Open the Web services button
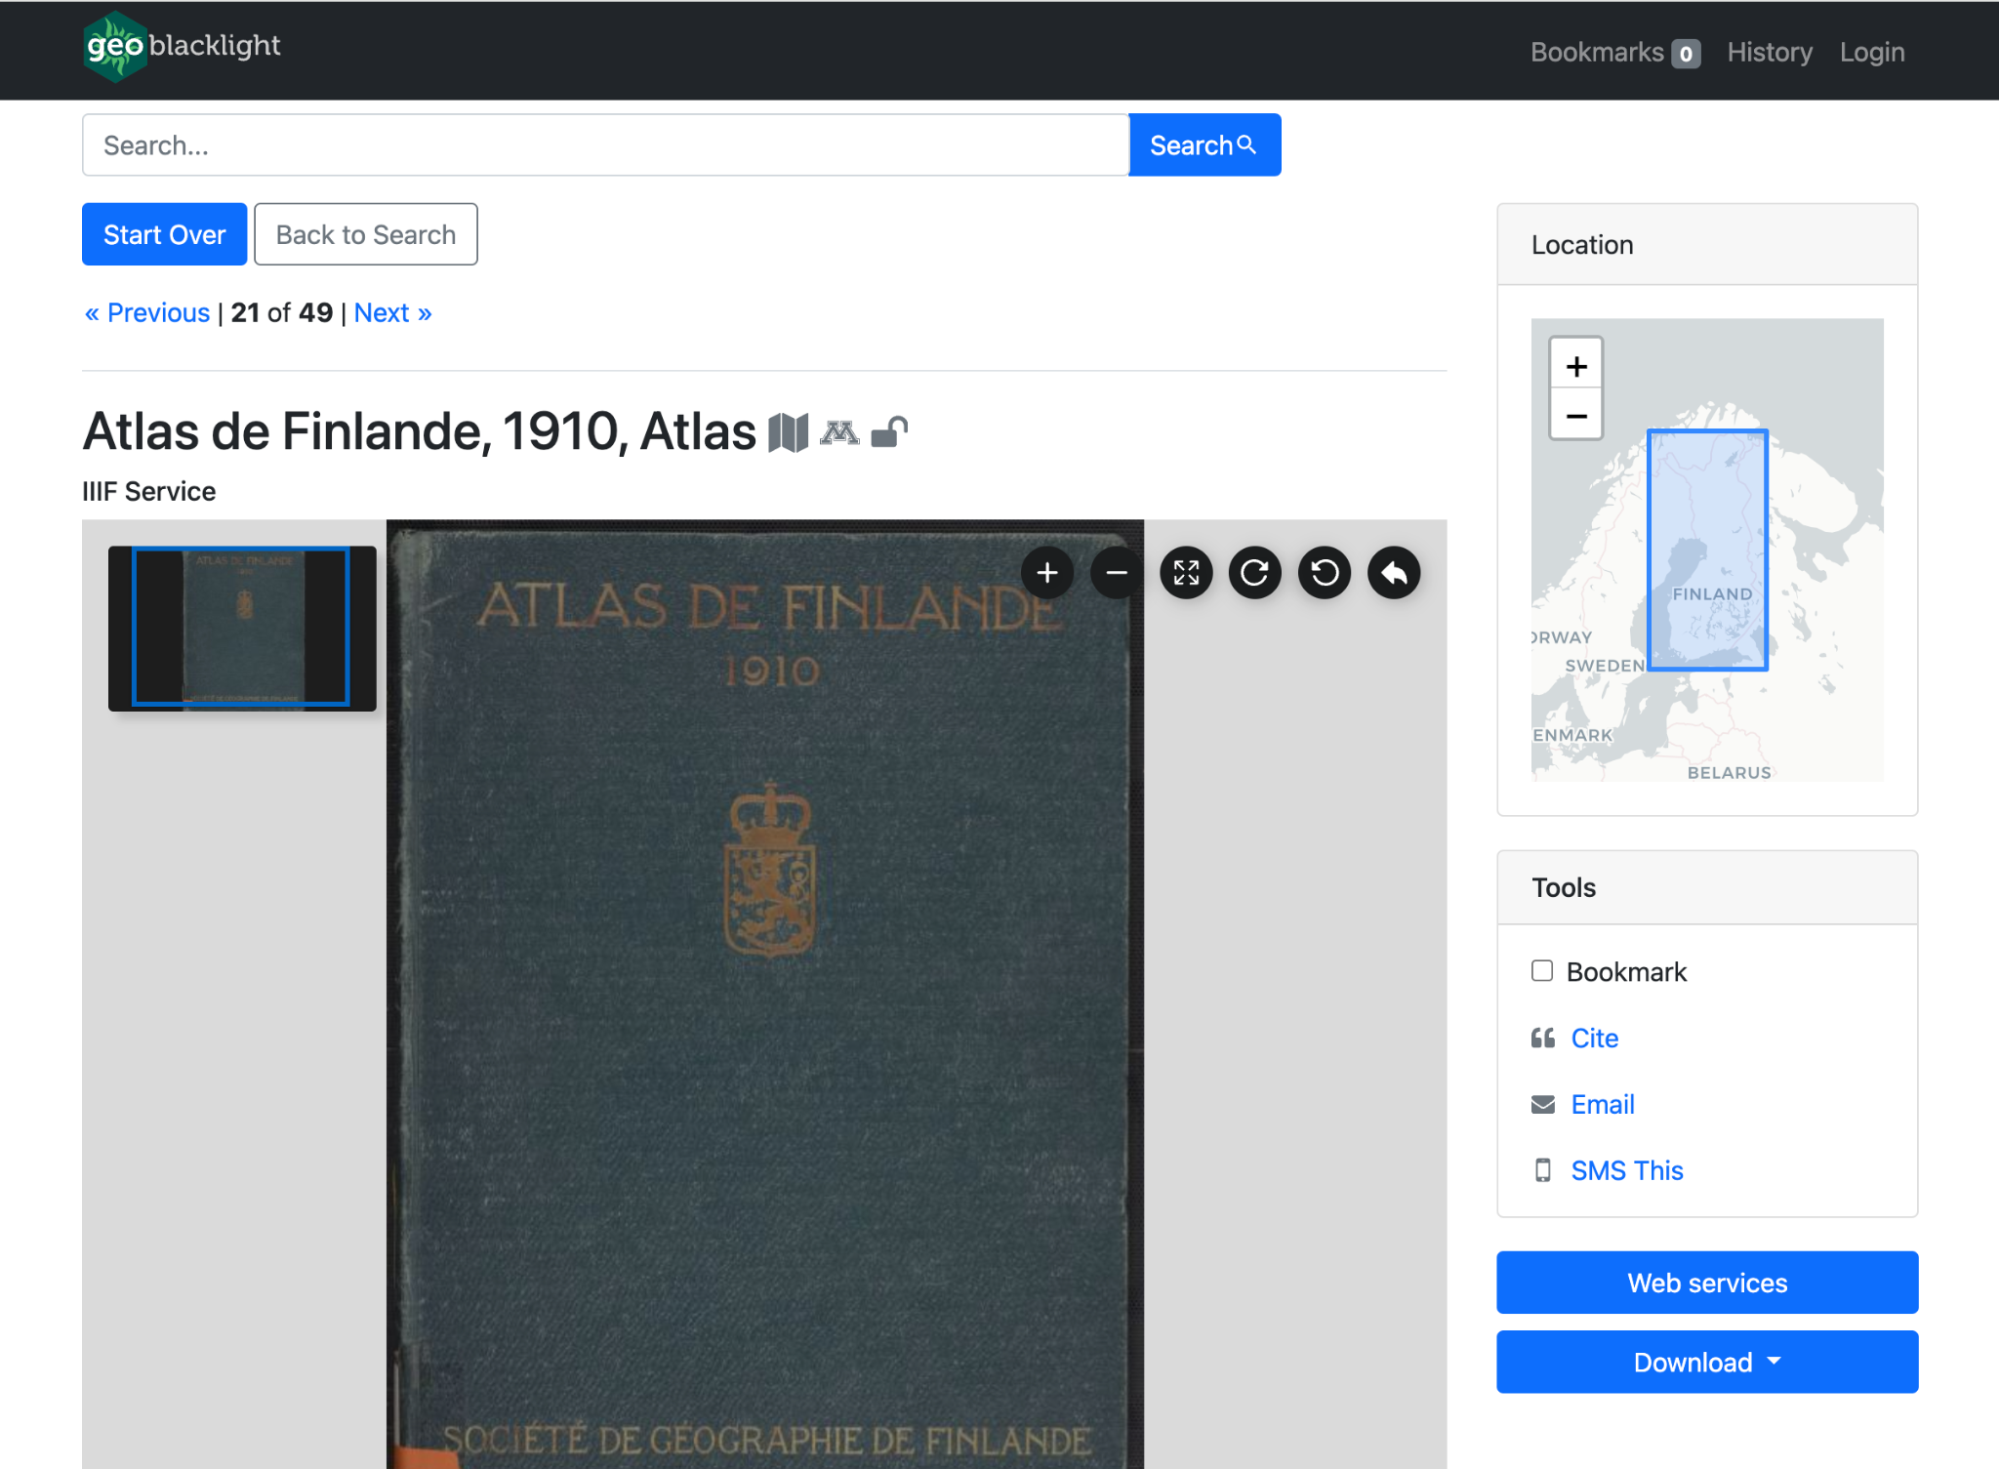 (1706, 1283)
